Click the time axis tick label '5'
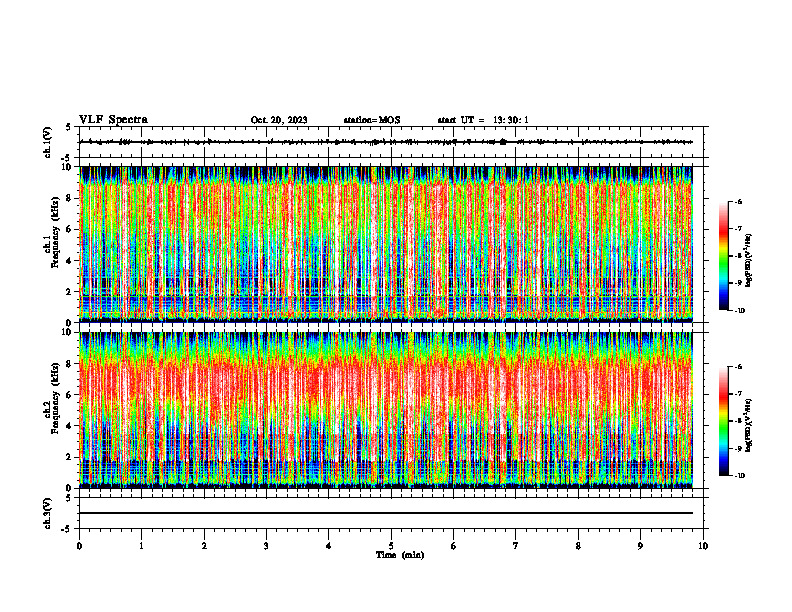The image size is (792, 612). point(391,546)
